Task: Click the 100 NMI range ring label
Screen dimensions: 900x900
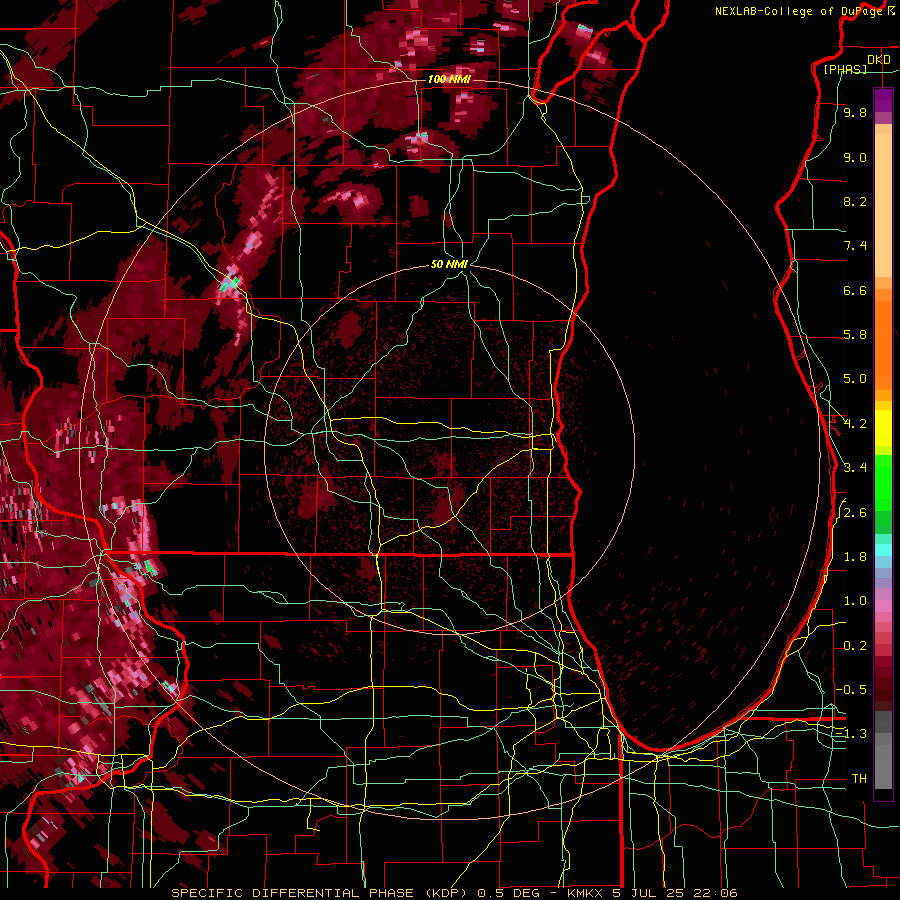Action: tap(449, 79)
